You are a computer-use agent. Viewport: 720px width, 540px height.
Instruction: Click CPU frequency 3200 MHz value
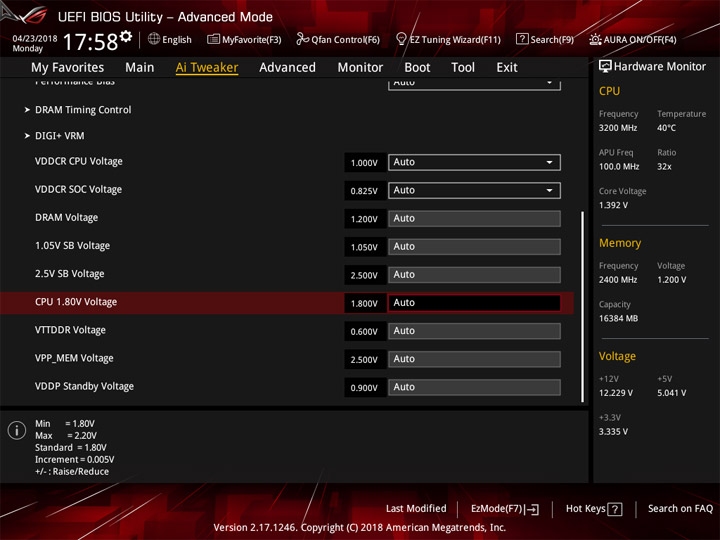click(618, 128)
